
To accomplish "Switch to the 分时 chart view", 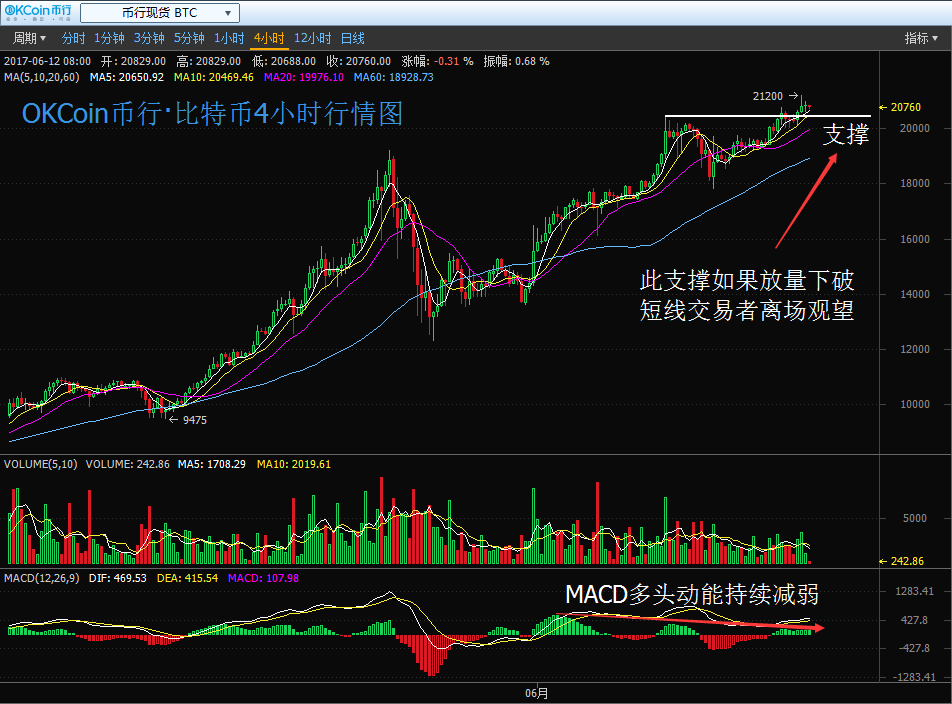I will (x=73, y=38).
